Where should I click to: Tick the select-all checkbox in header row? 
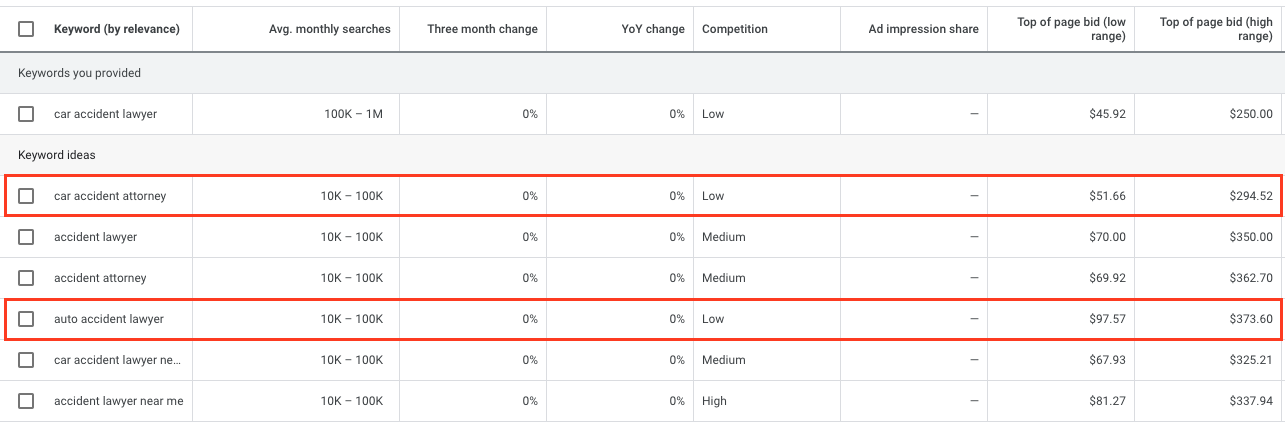26,29
